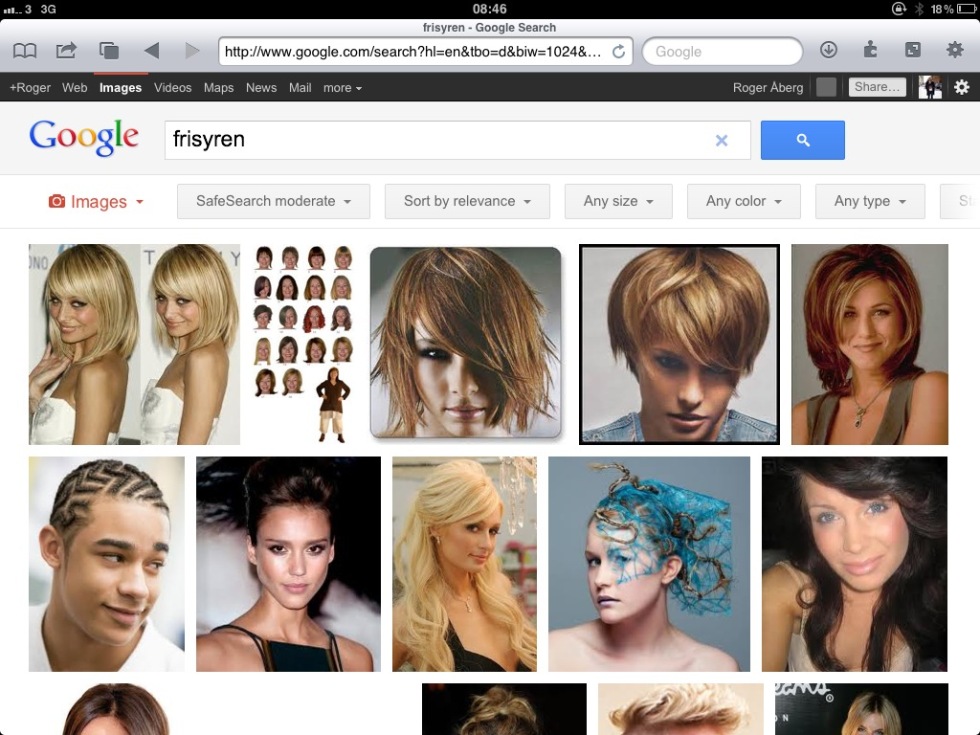The height and width of the screenshot is (735, 980).
Task: Clear the search text with the X
Action: pyautogui.click(x=721, y=141)
